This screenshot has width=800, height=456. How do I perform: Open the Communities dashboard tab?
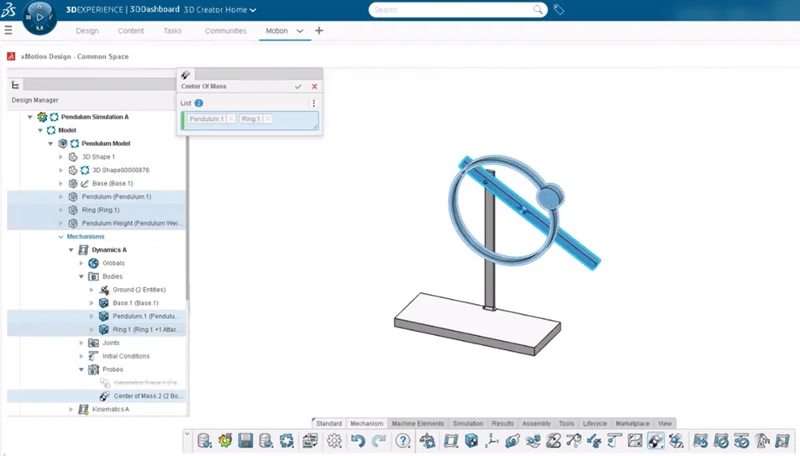point(225,31)
